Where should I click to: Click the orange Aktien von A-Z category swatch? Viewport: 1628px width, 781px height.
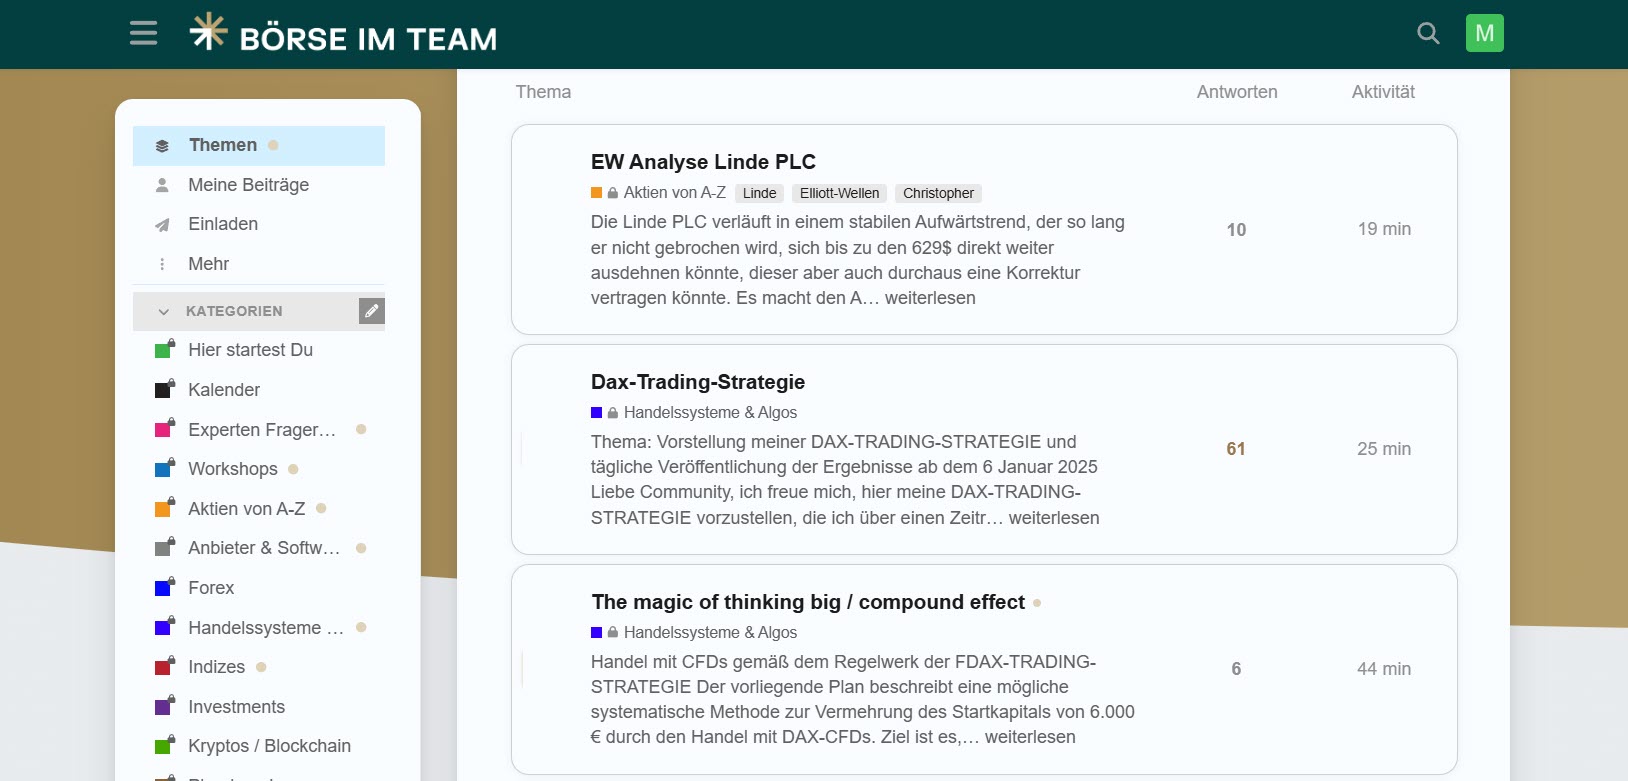click(x=597, y=193)
